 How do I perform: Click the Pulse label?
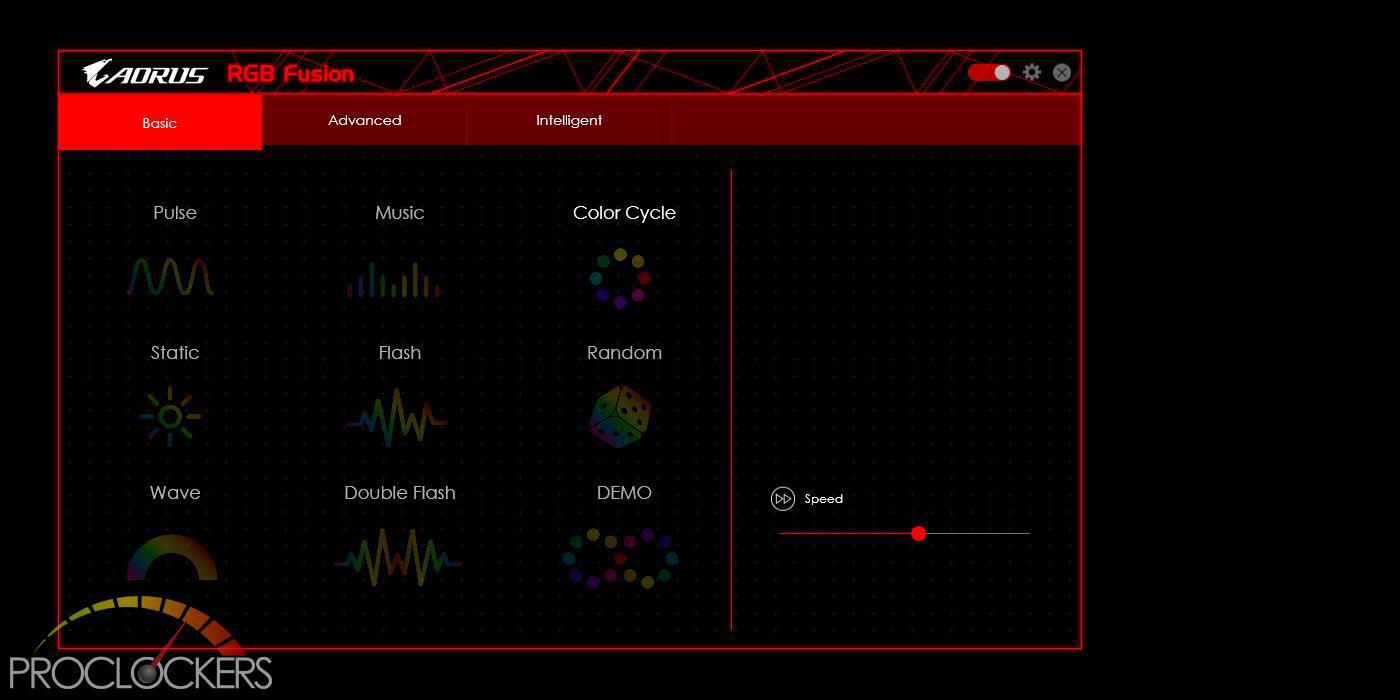click(175, 213)
